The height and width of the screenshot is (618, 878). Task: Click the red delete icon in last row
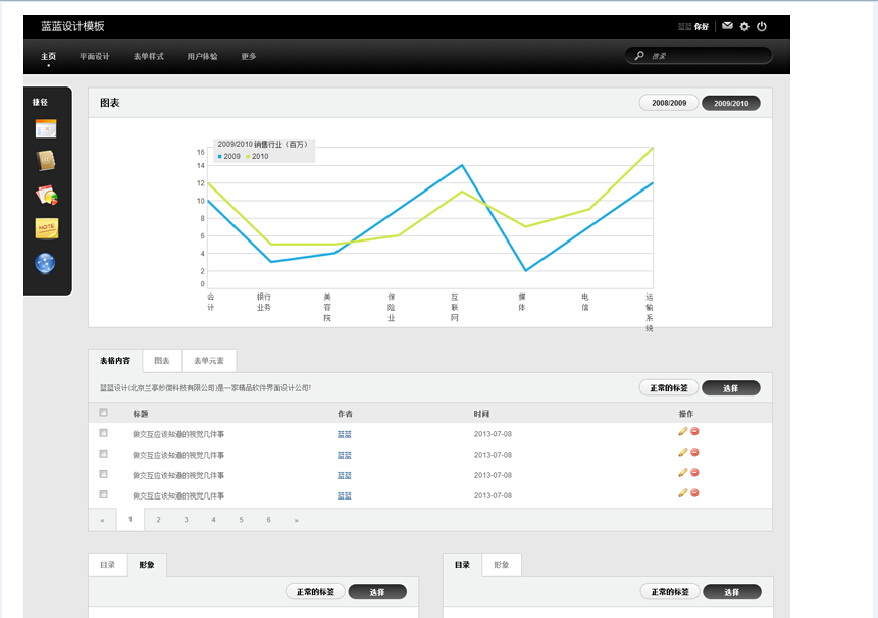coord(694,493)
